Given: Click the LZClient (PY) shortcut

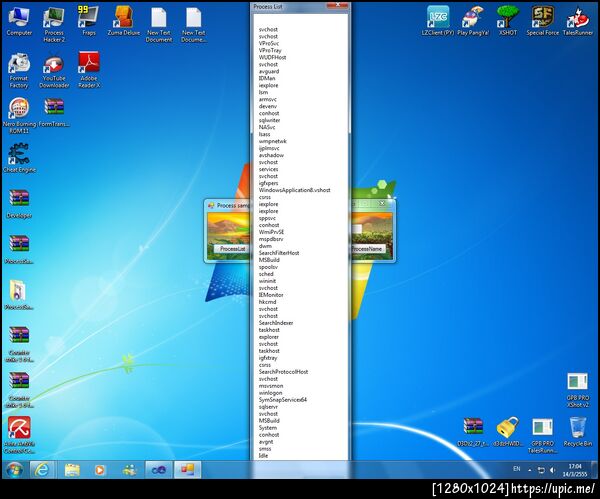Looking at the screenshot, I should click(x=438, y=21).
